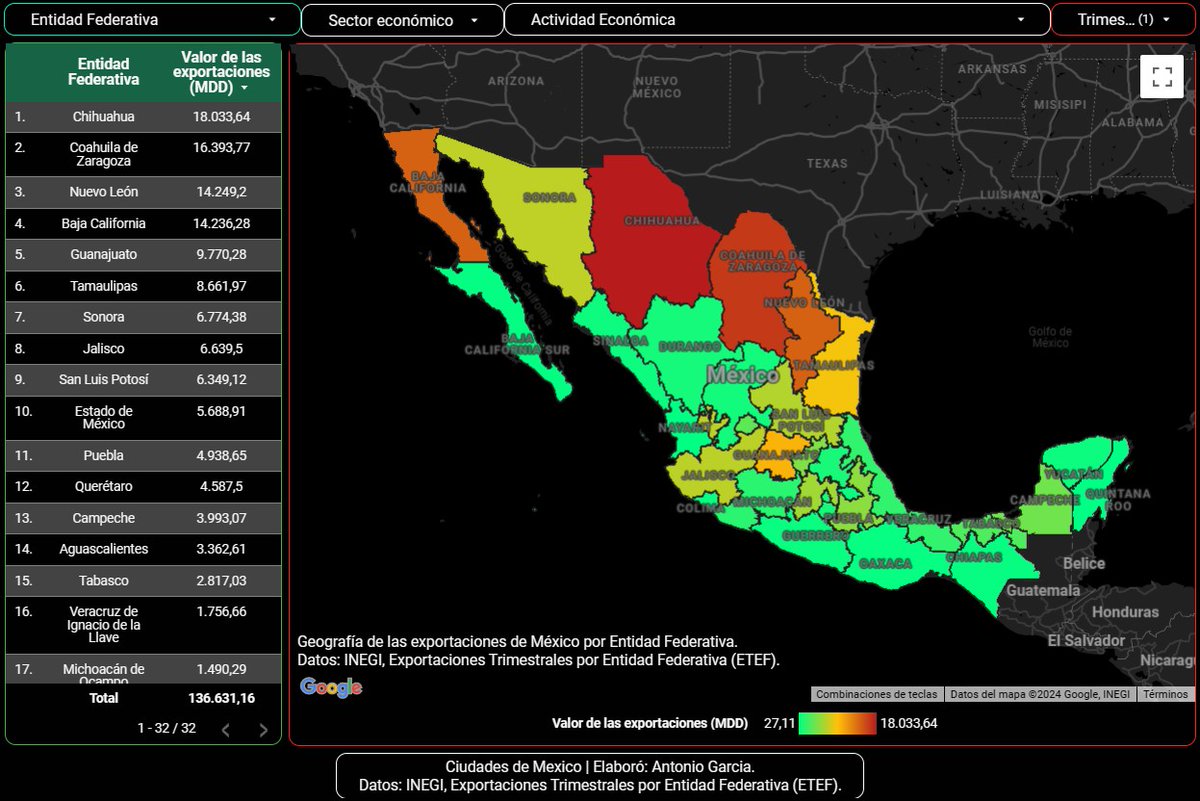The height and width of the screenshot is (801, 1200).
Task: Select the Michoacán de Ocampo table row
Action: pos(144,668)
